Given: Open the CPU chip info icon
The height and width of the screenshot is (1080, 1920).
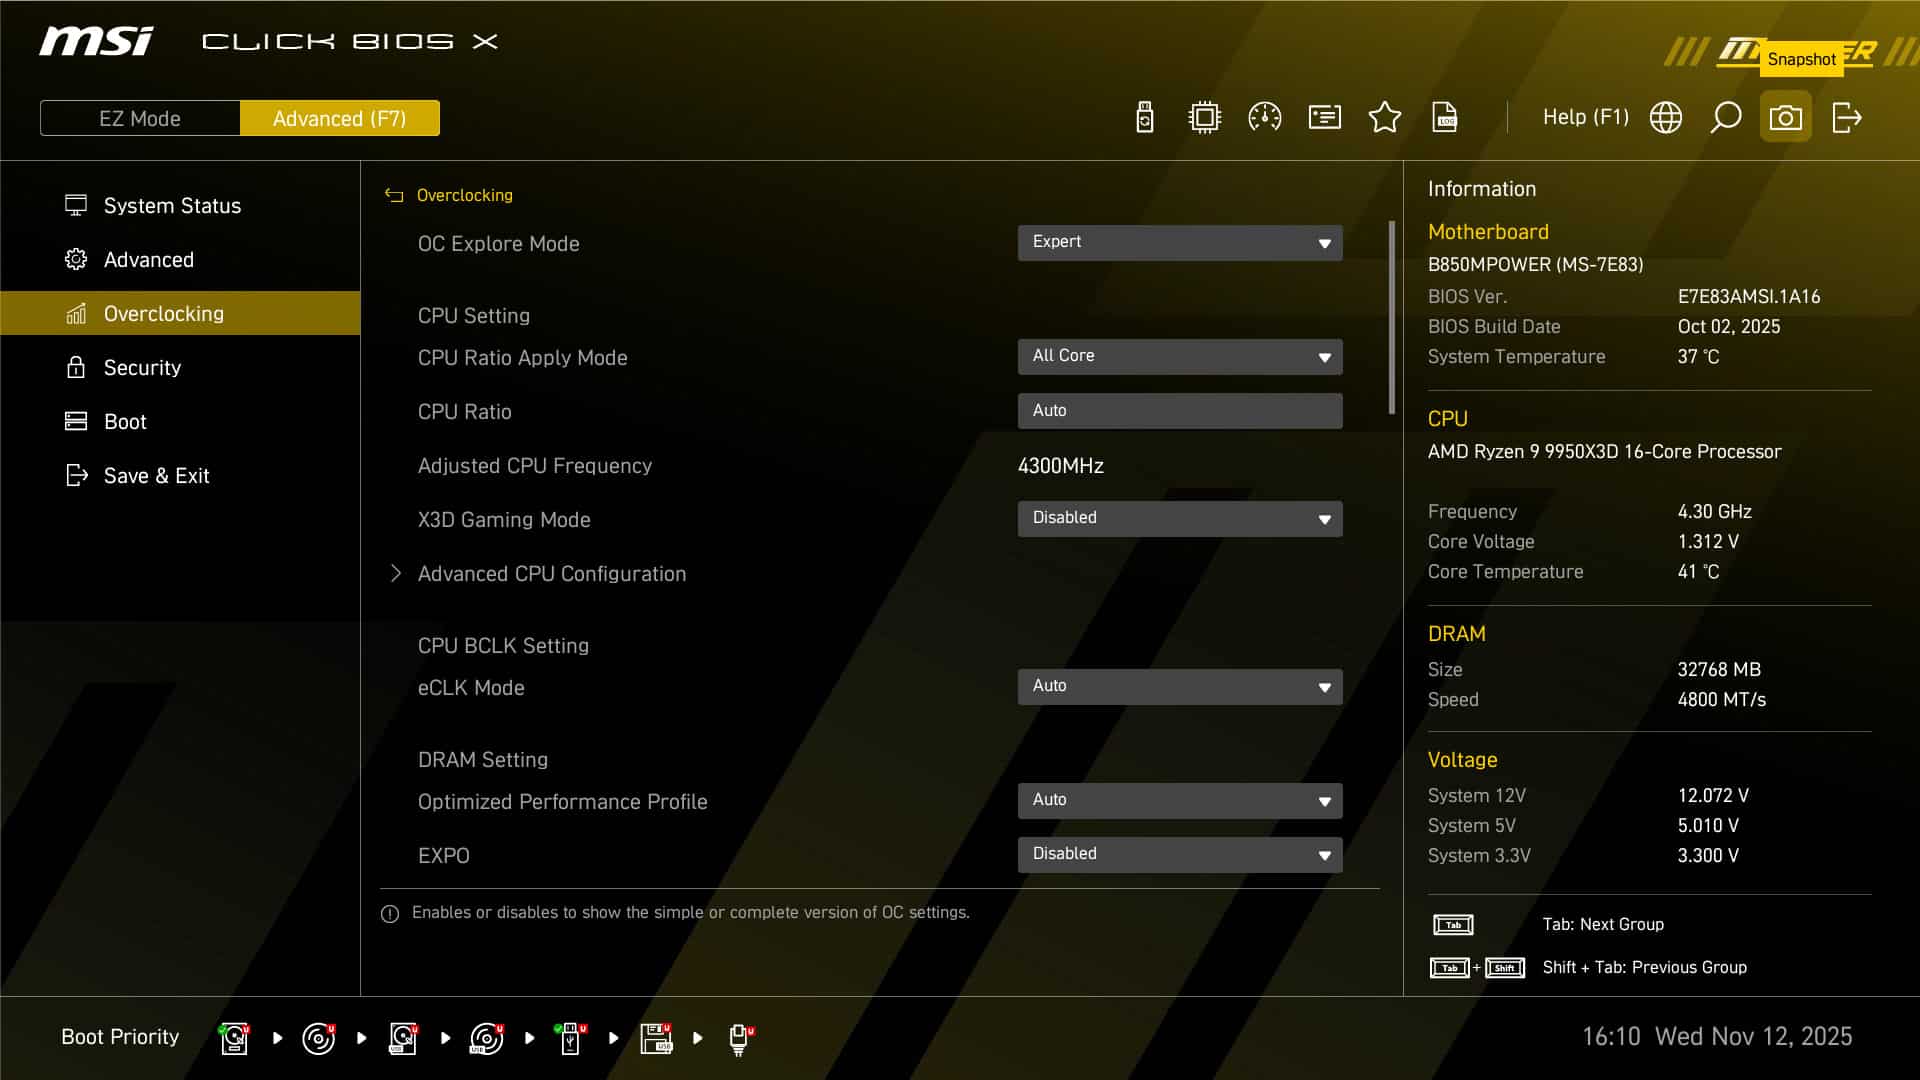Looking at the screenshot, I should tap(1205, 118).
